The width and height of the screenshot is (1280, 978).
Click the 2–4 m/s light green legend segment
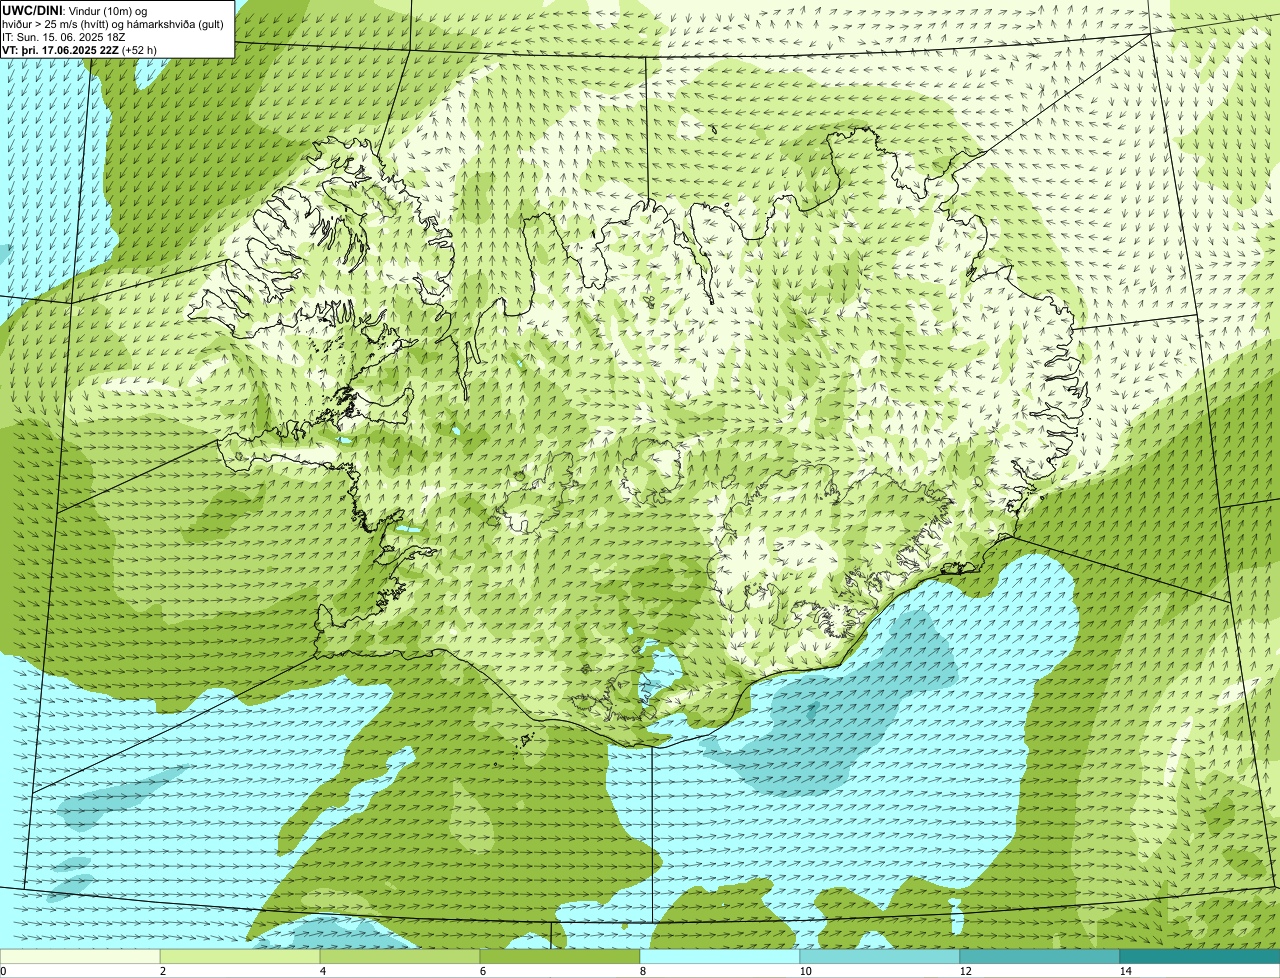tap(240, 956)
